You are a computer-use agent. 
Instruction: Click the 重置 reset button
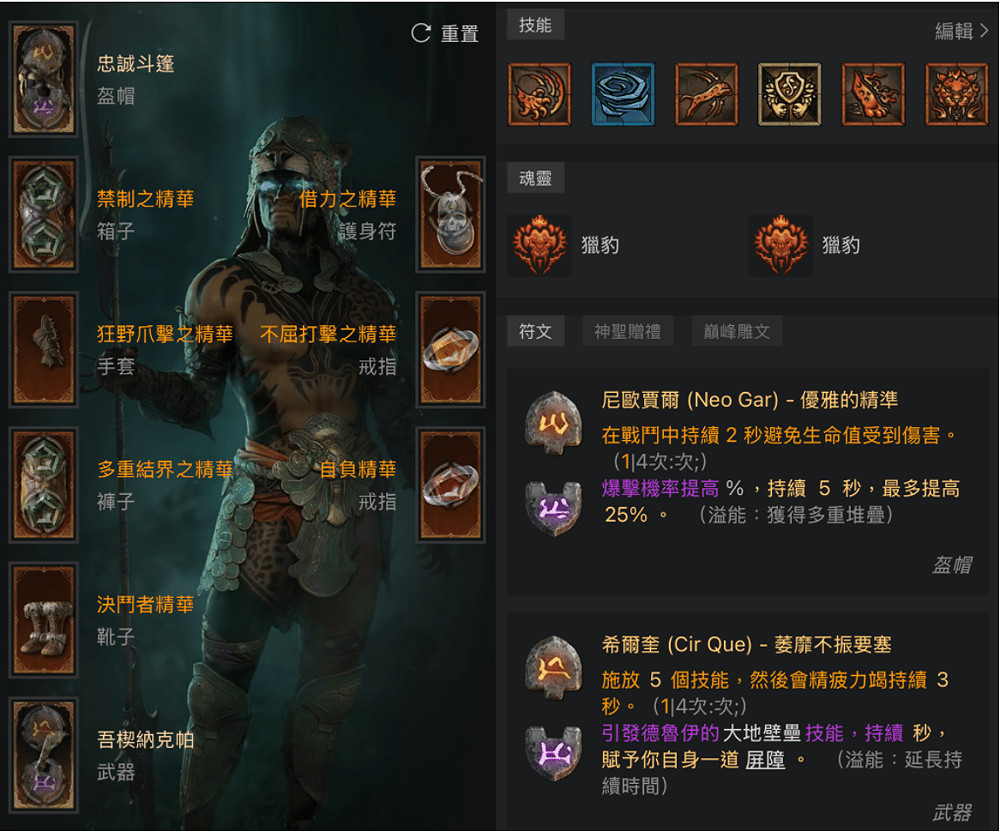[445, 33]
